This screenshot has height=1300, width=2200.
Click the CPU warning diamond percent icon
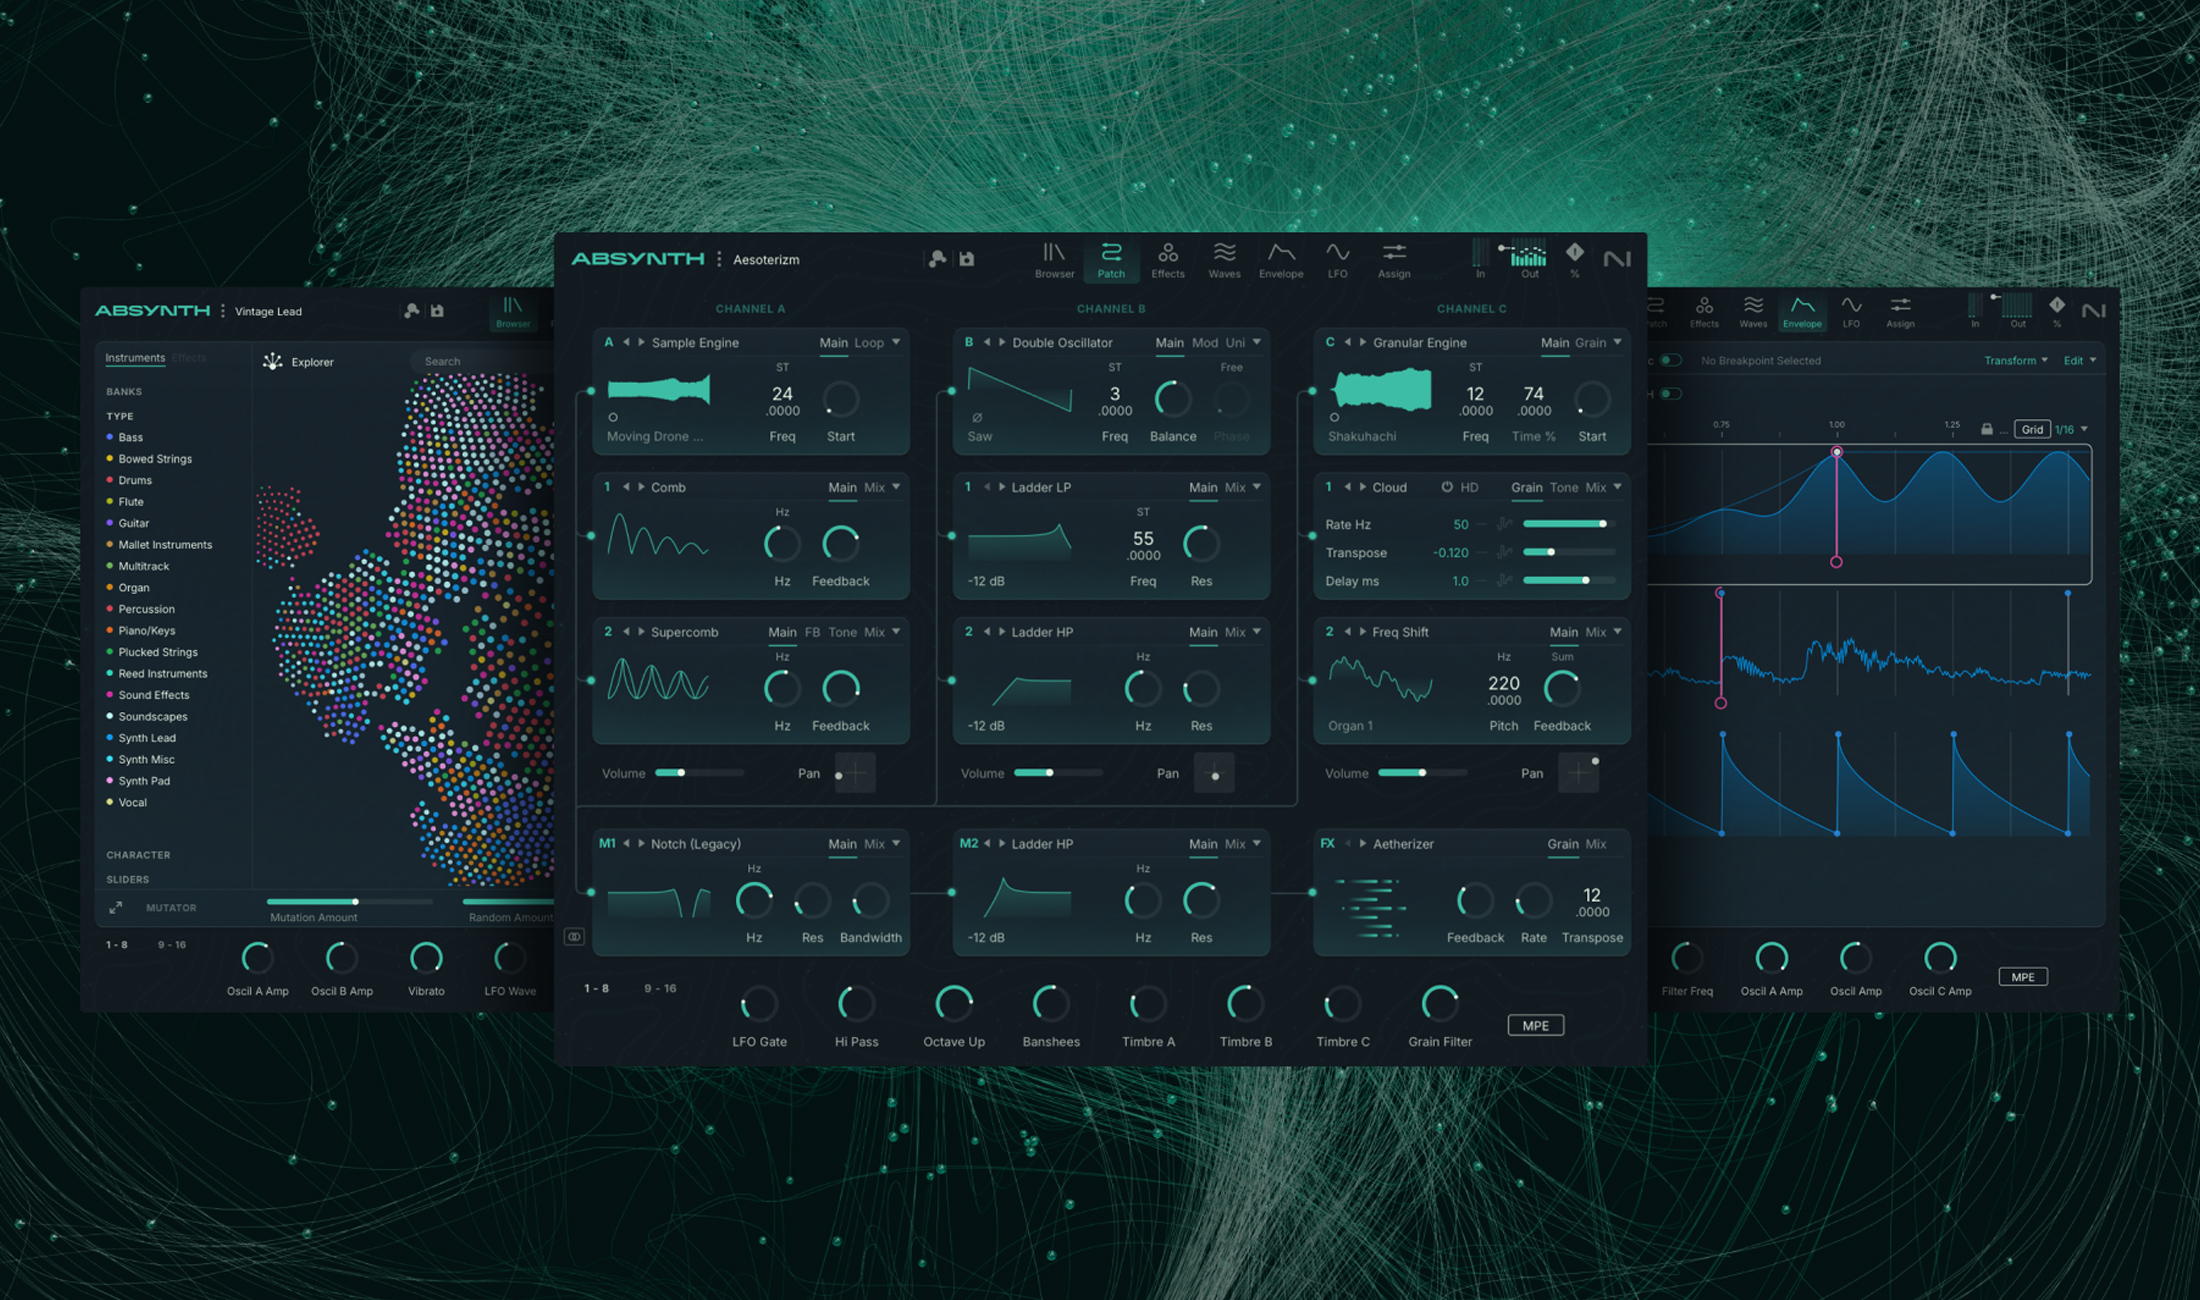tap(1575, 256)
